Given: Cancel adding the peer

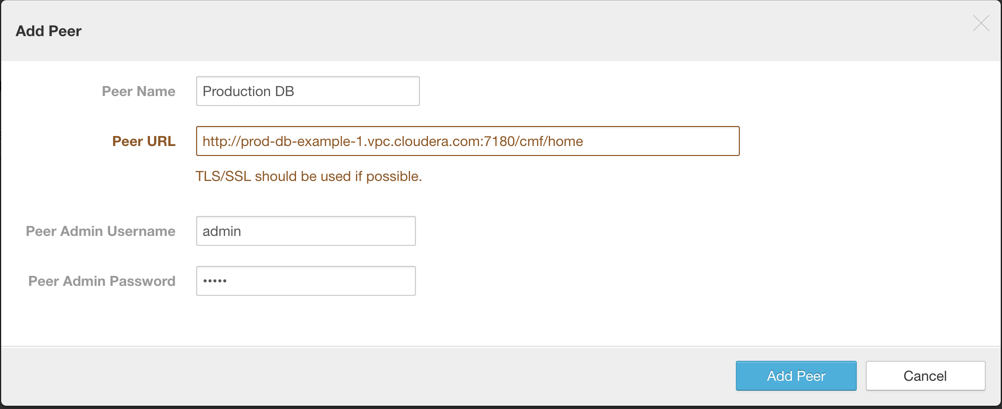Looking at the screenshot, I should 924,376.
